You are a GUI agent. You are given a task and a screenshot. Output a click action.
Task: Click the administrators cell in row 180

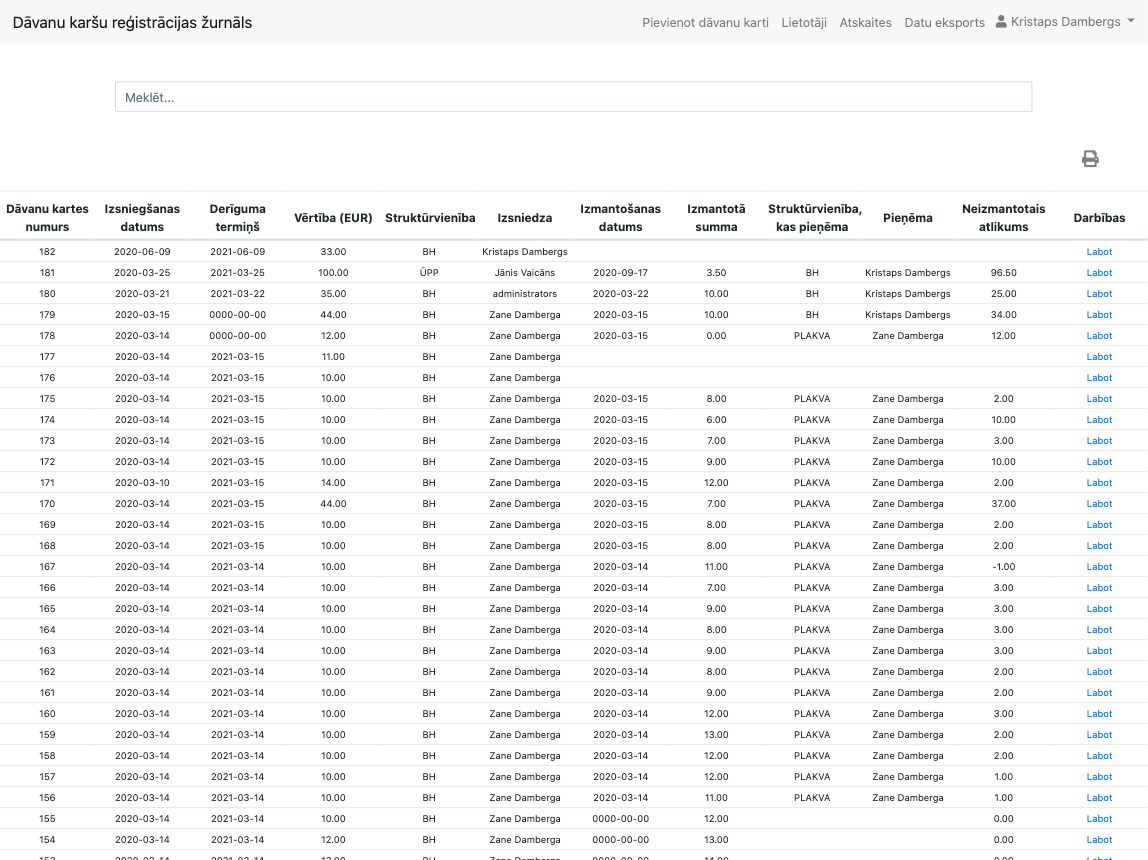click(x=525, y=293)
